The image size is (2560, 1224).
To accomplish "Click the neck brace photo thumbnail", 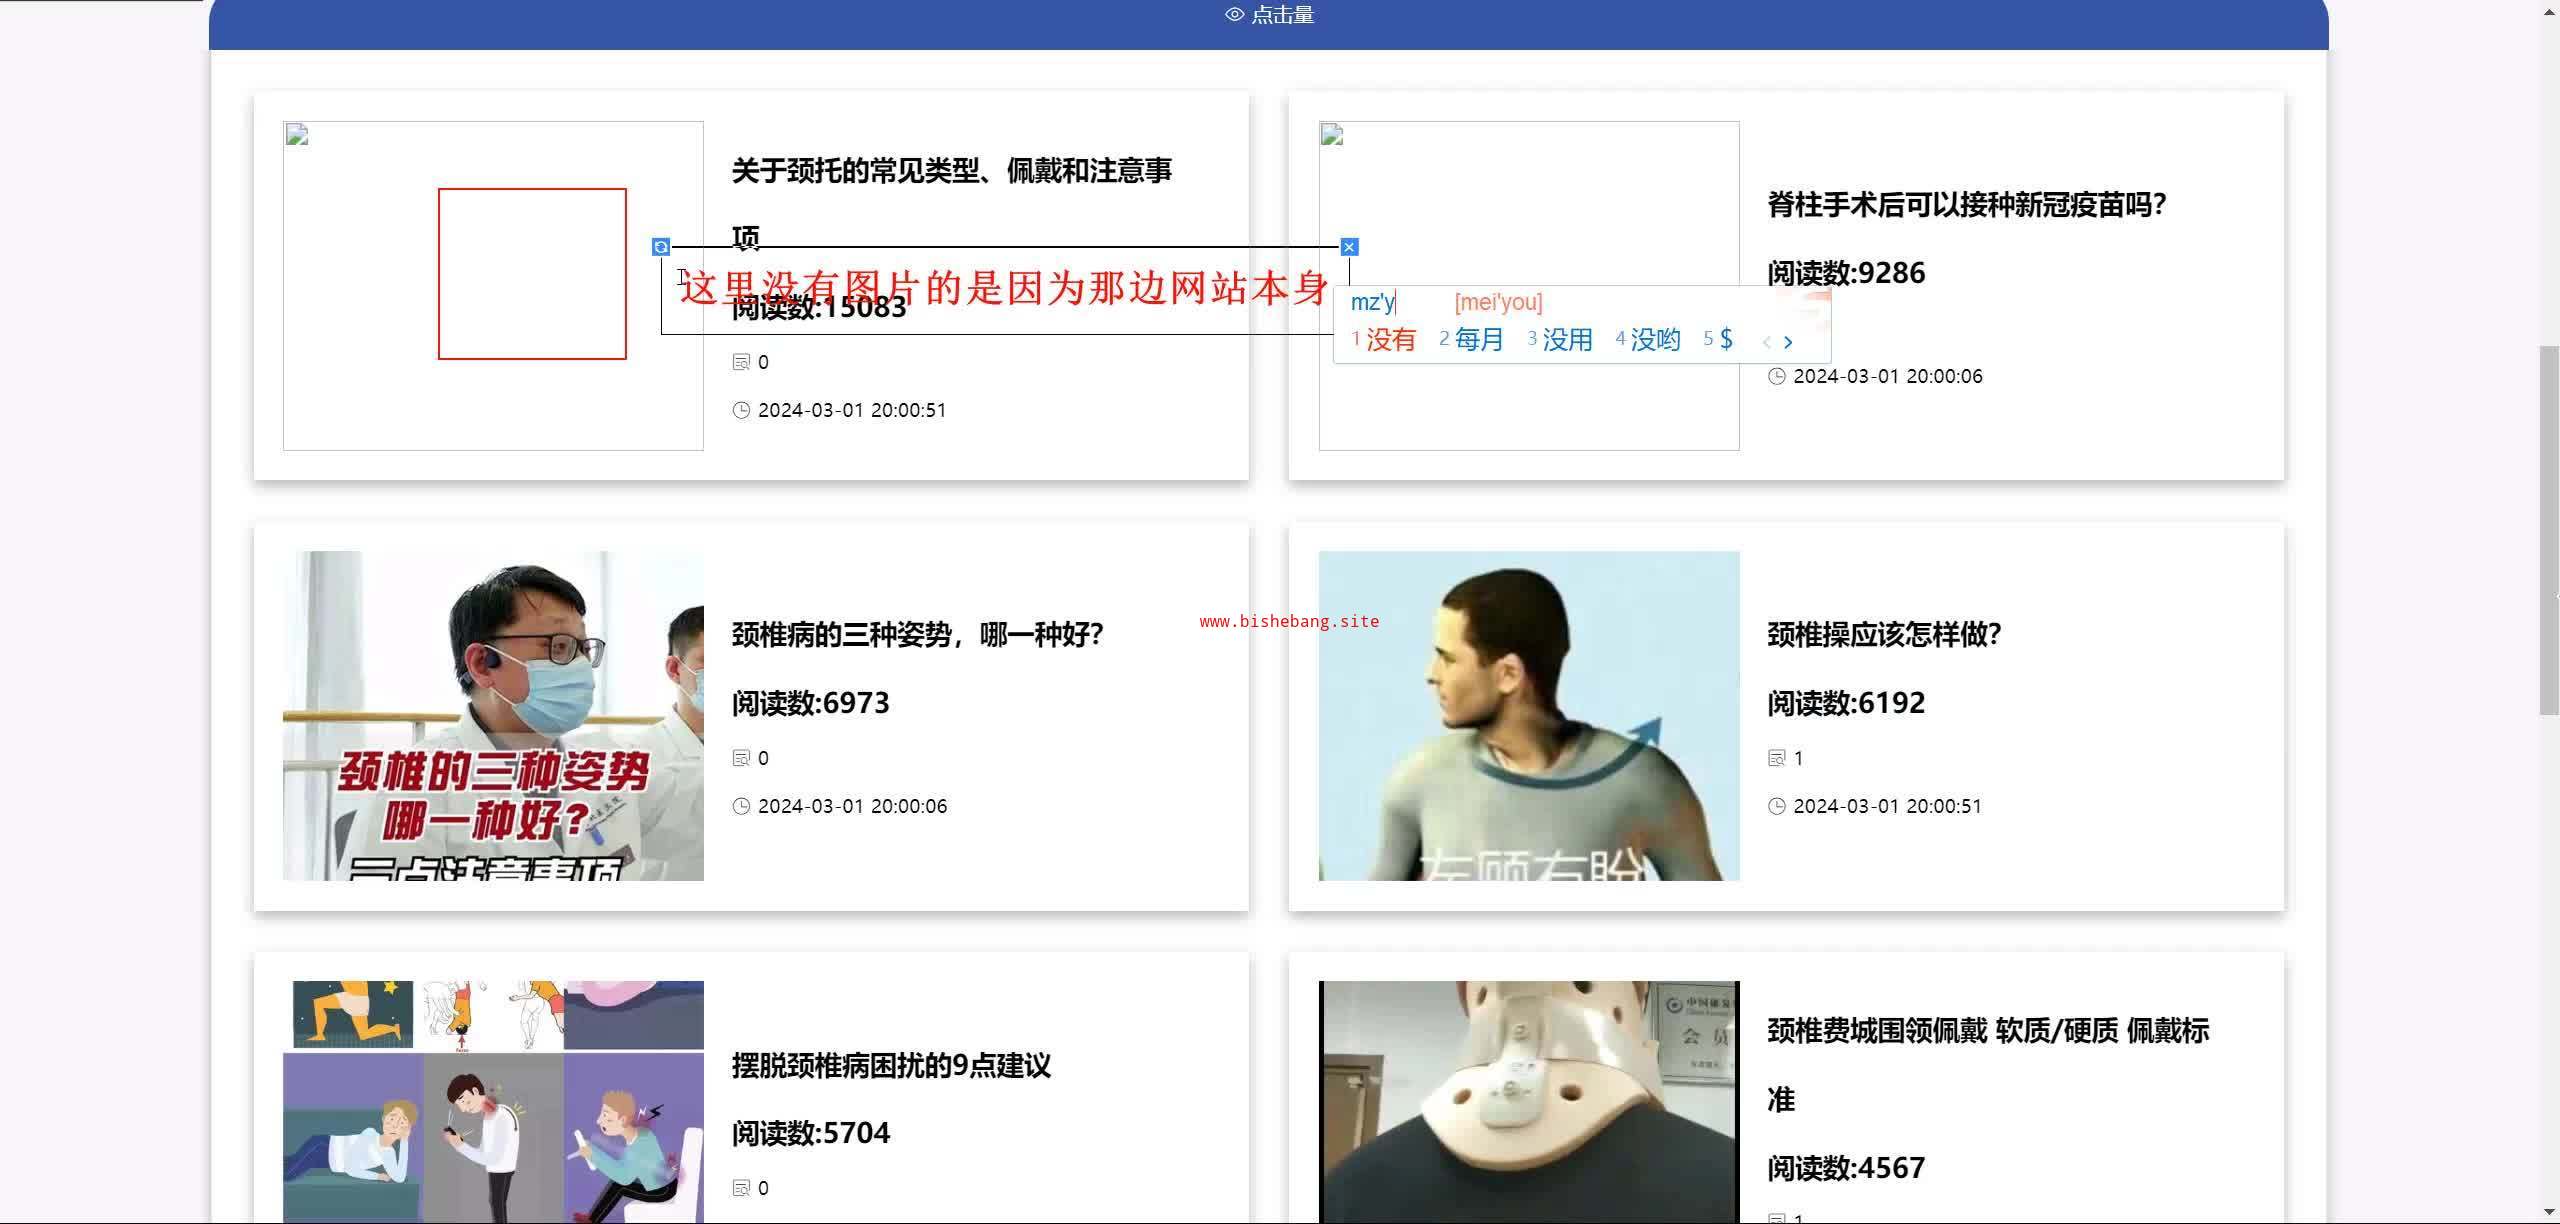I will point(1529,1100).
